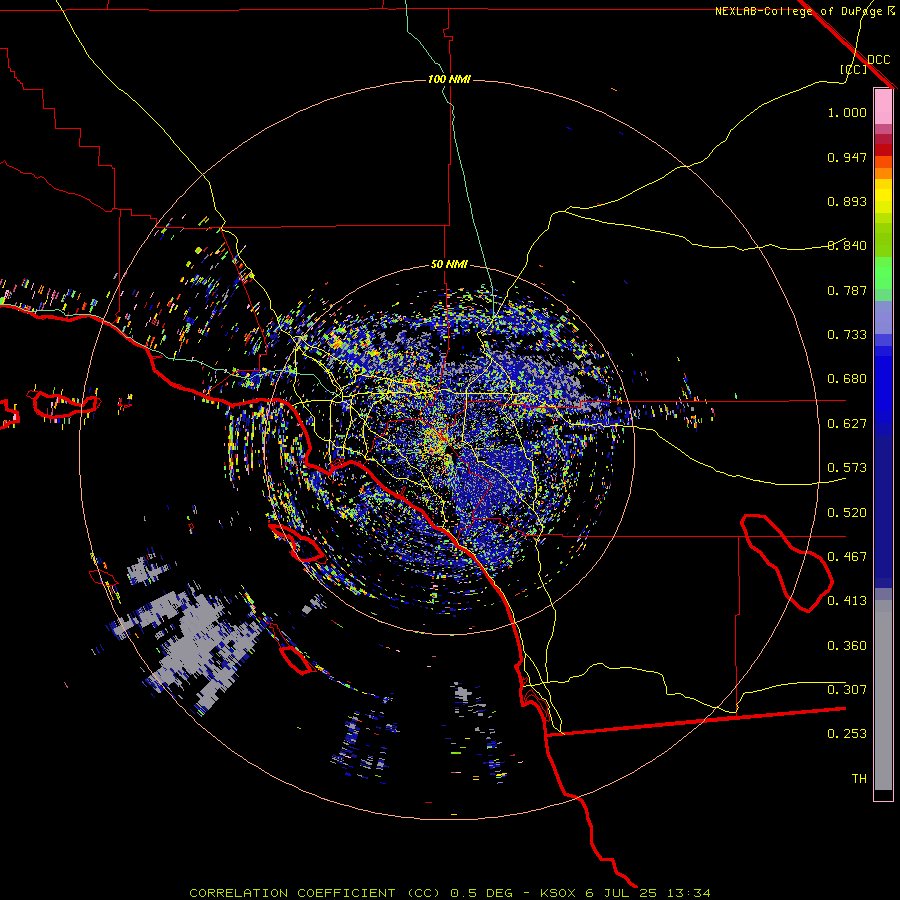Click the 0.893 scale value
This screenshot has height=900, width=900.
(847, 201)
